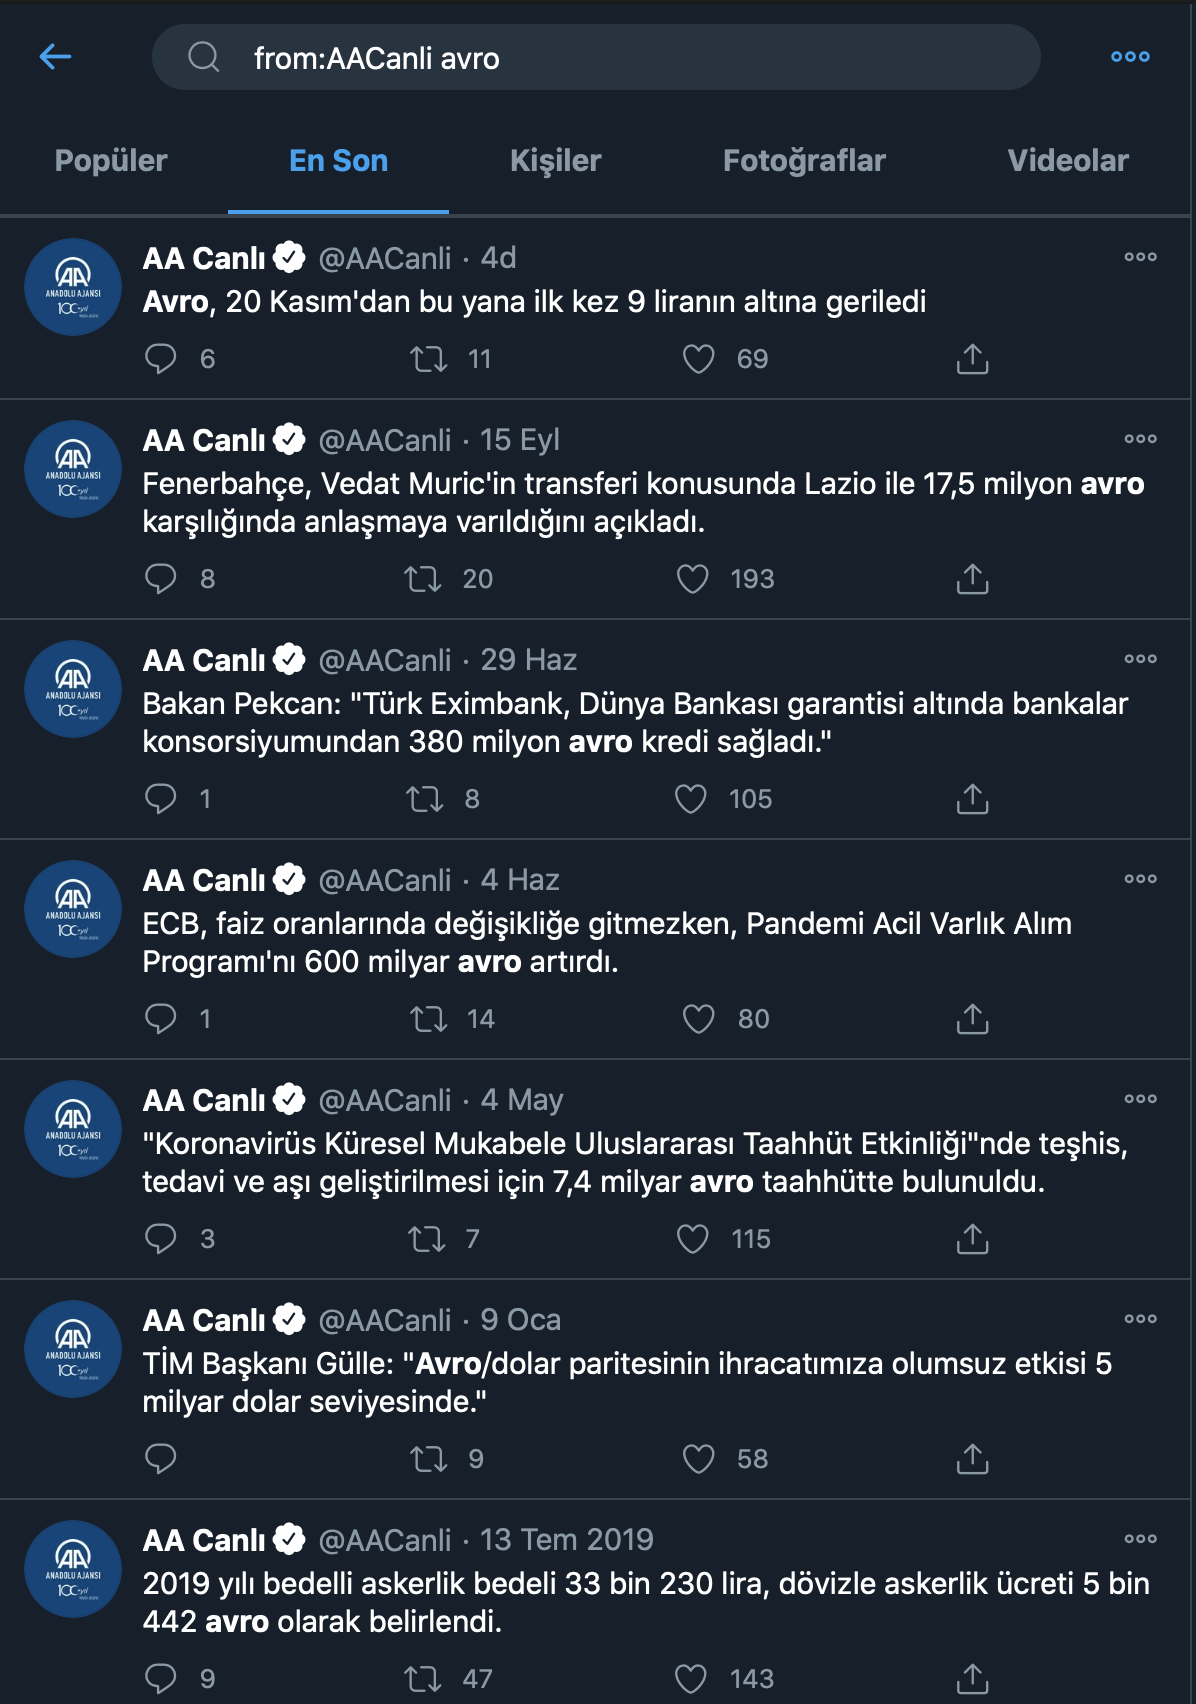Open the search page options menu at top right
This screenshot has height=1704, width=1196.
[x=1130, y=57]
